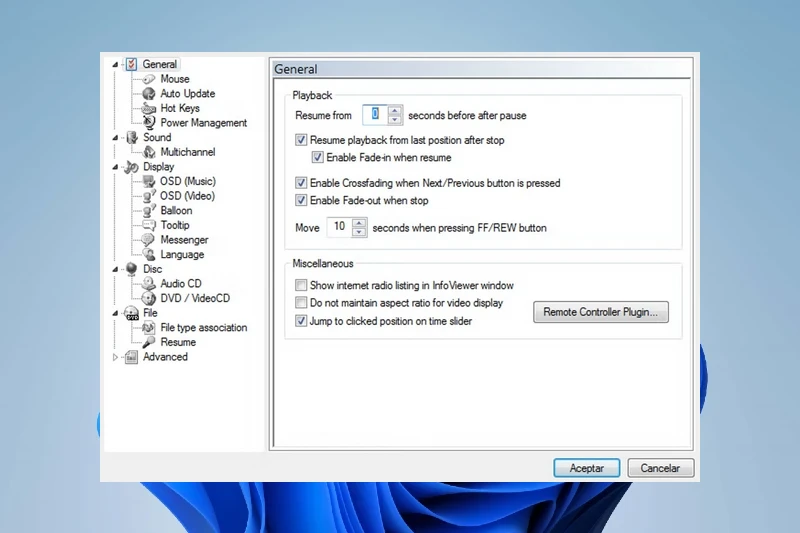Click the Tooltip icon
This screenshot has width=800, height=533.
(149, 225)
